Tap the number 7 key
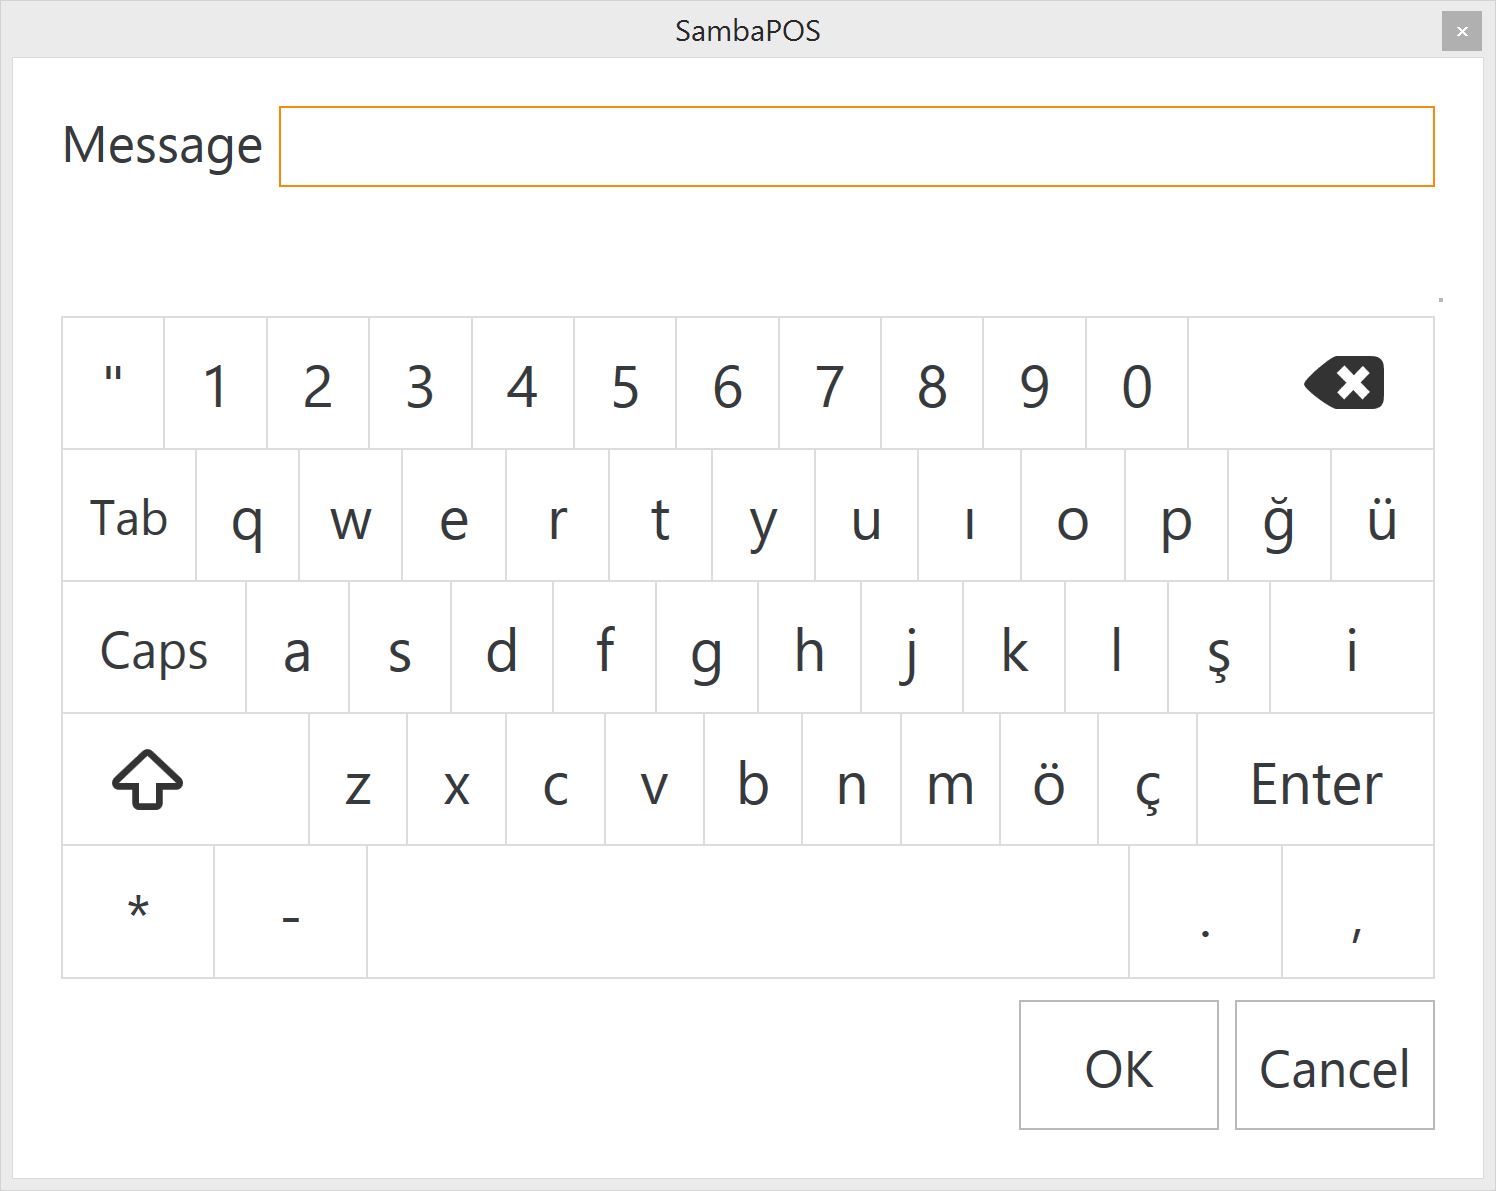 pos(830,383)
